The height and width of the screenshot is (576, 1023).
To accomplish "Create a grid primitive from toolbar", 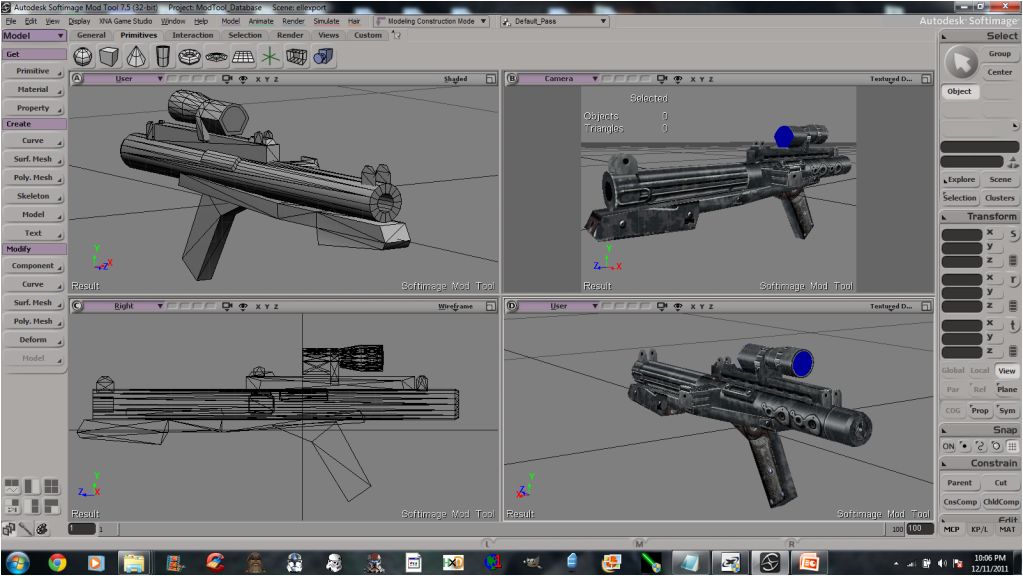I will pos(243,57).
